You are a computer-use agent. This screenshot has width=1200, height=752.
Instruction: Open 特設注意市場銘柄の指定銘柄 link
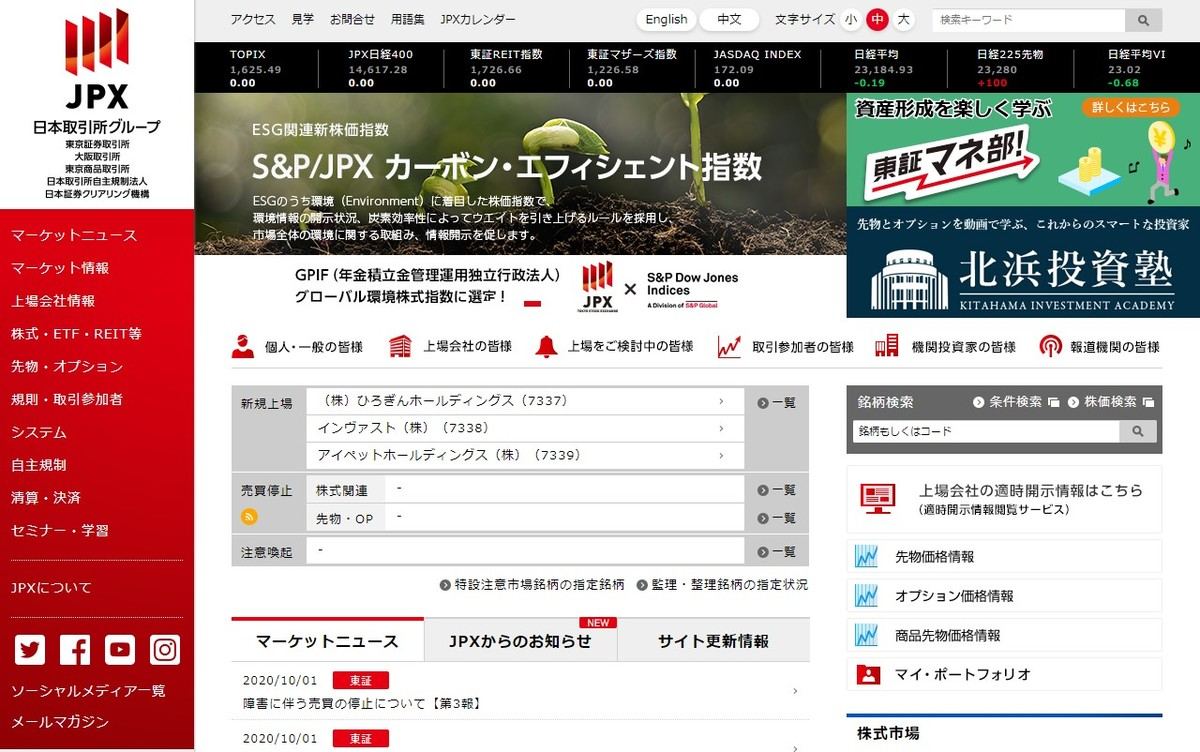[x=532, y=584]
